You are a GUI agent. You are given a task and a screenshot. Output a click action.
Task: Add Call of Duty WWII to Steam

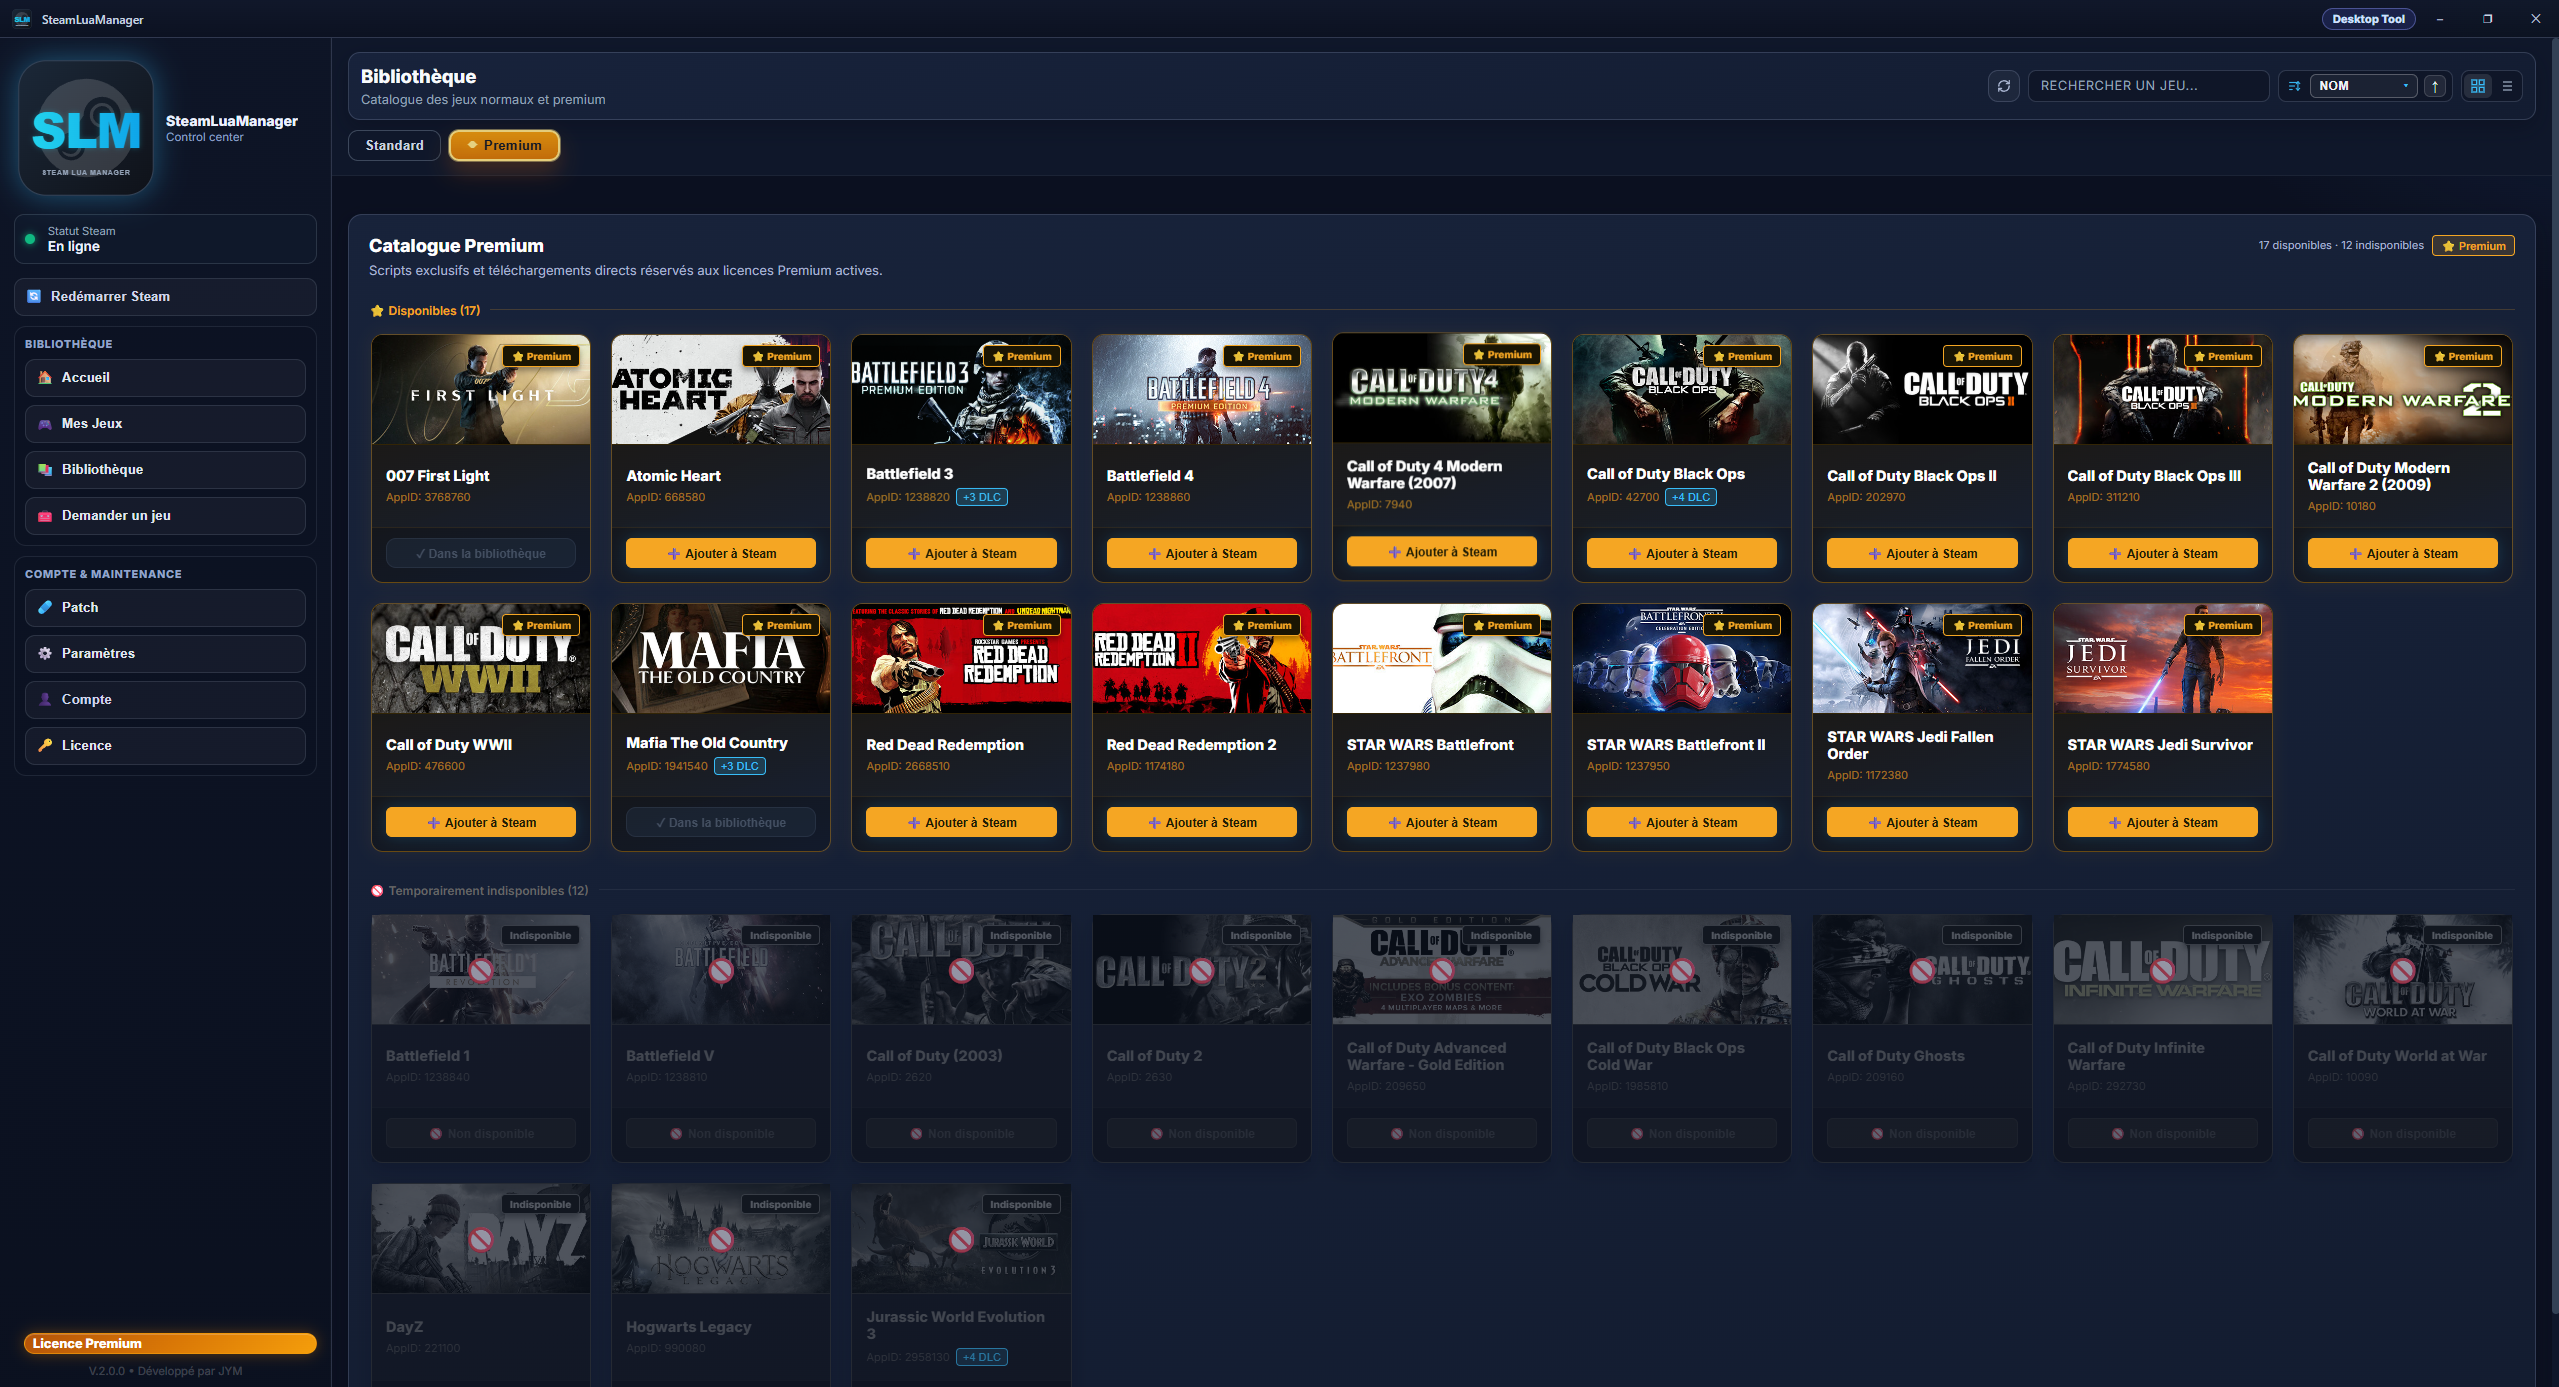click(x=481, y=823)
